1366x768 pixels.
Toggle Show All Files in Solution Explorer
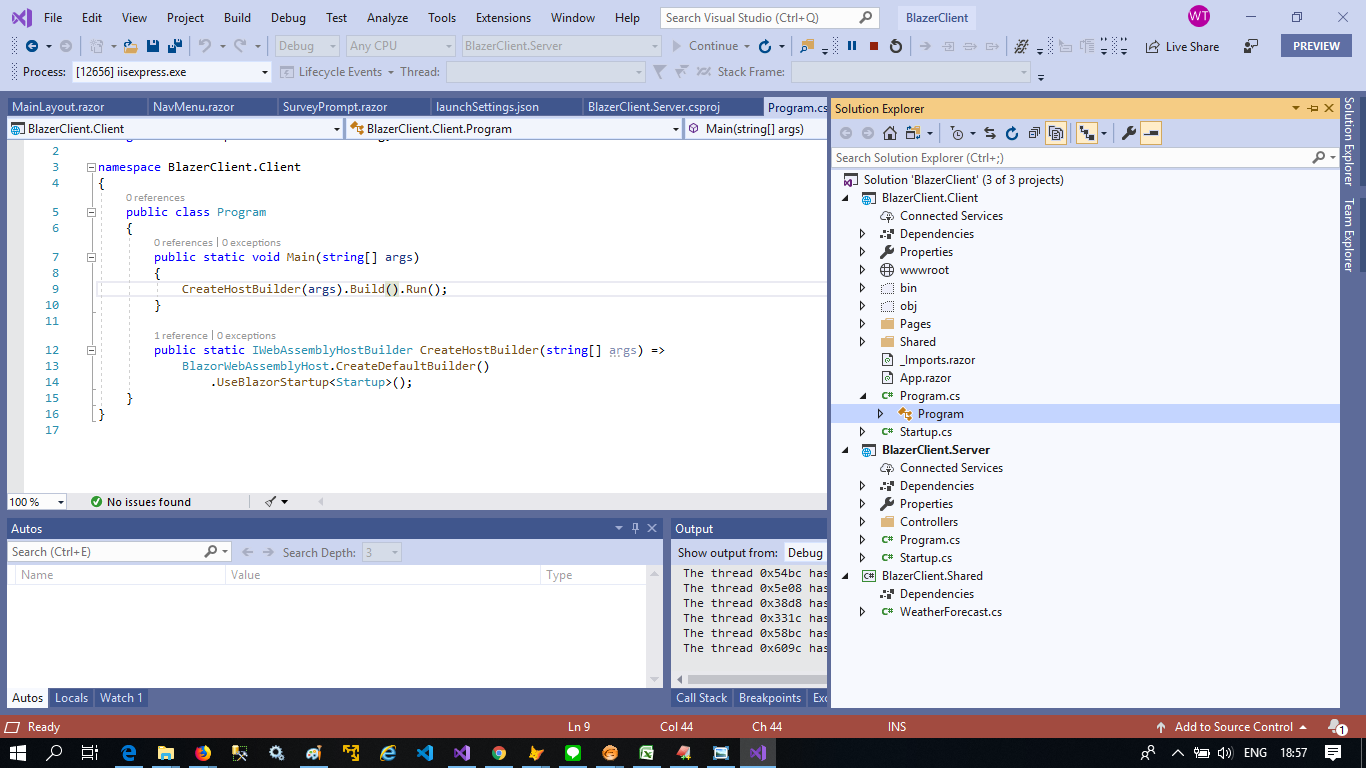point(1055,133)
